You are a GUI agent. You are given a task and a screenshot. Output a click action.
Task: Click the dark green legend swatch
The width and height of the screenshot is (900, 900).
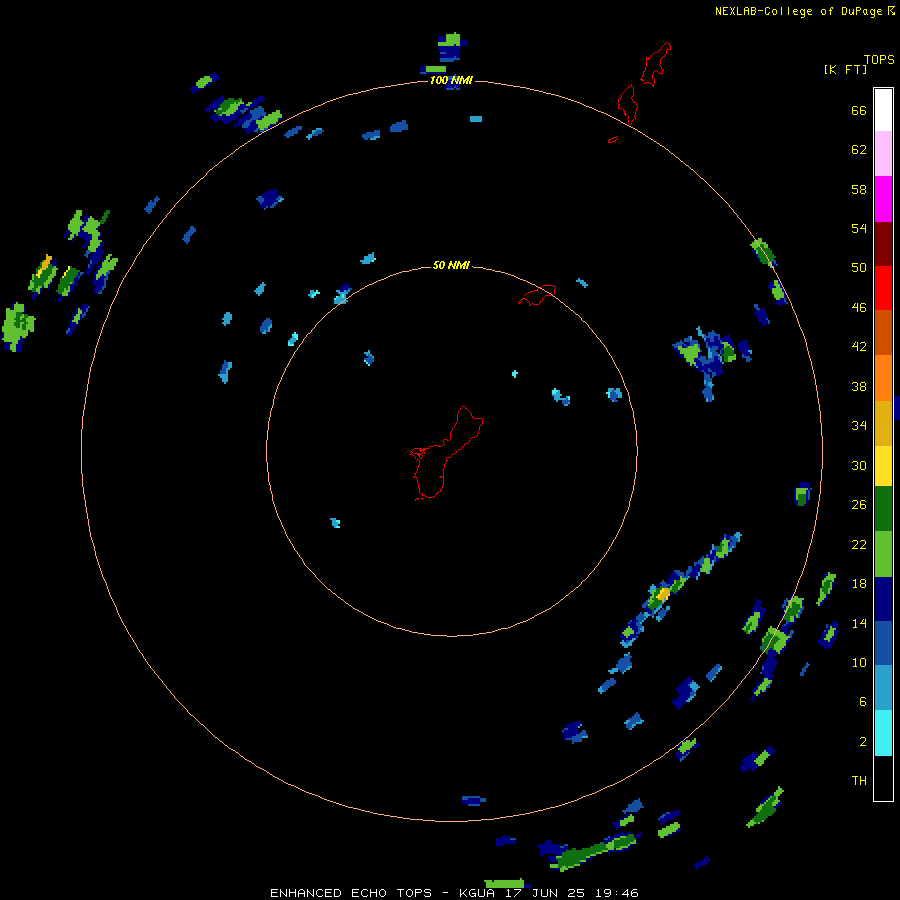tap(883, 509)
